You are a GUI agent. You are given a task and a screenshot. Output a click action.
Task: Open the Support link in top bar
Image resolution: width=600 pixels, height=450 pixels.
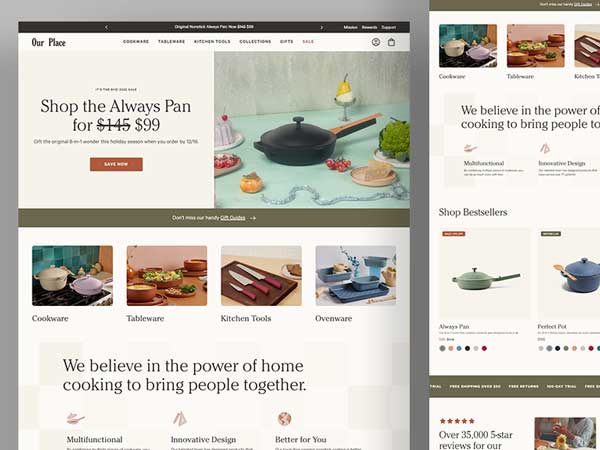click(388, 27)
